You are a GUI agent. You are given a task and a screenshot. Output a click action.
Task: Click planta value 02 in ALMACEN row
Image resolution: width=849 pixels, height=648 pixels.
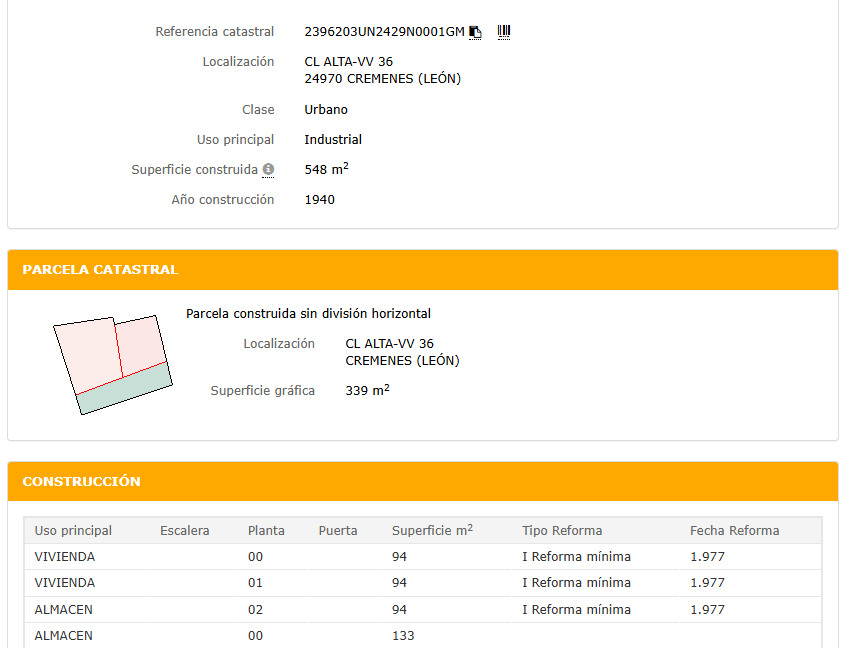pos(255,610)
